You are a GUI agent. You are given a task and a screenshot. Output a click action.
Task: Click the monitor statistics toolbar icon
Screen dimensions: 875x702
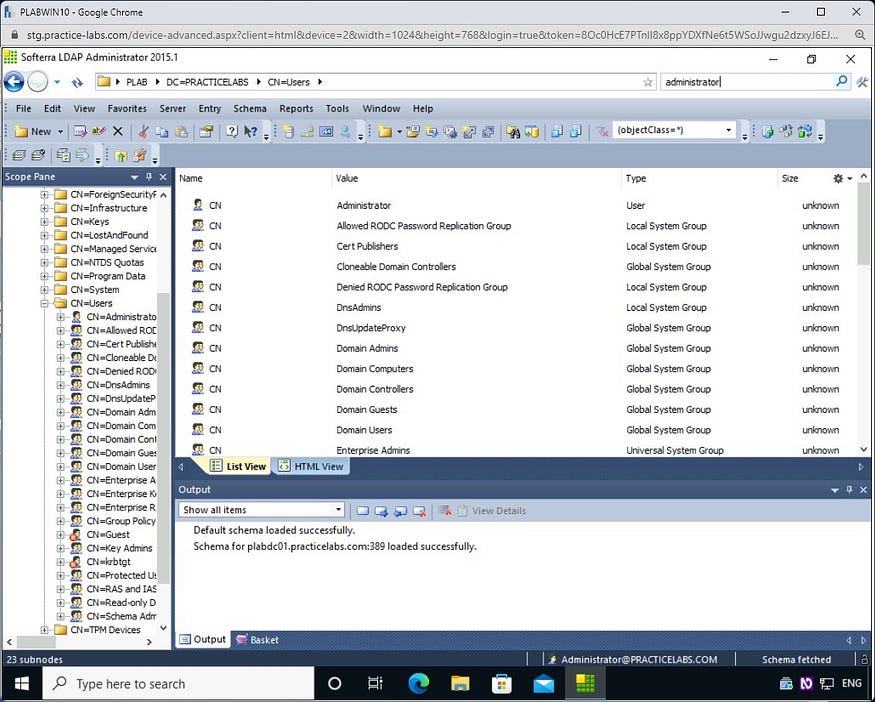[326, 131]
